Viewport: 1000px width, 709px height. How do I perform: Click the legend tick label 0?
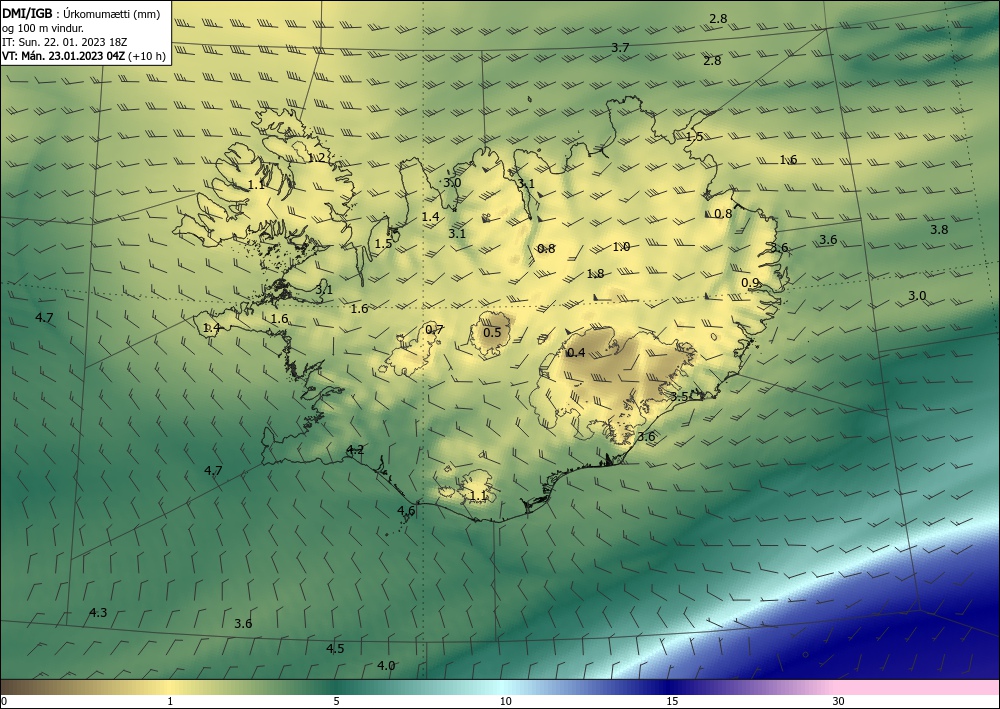tap(4, 701)
